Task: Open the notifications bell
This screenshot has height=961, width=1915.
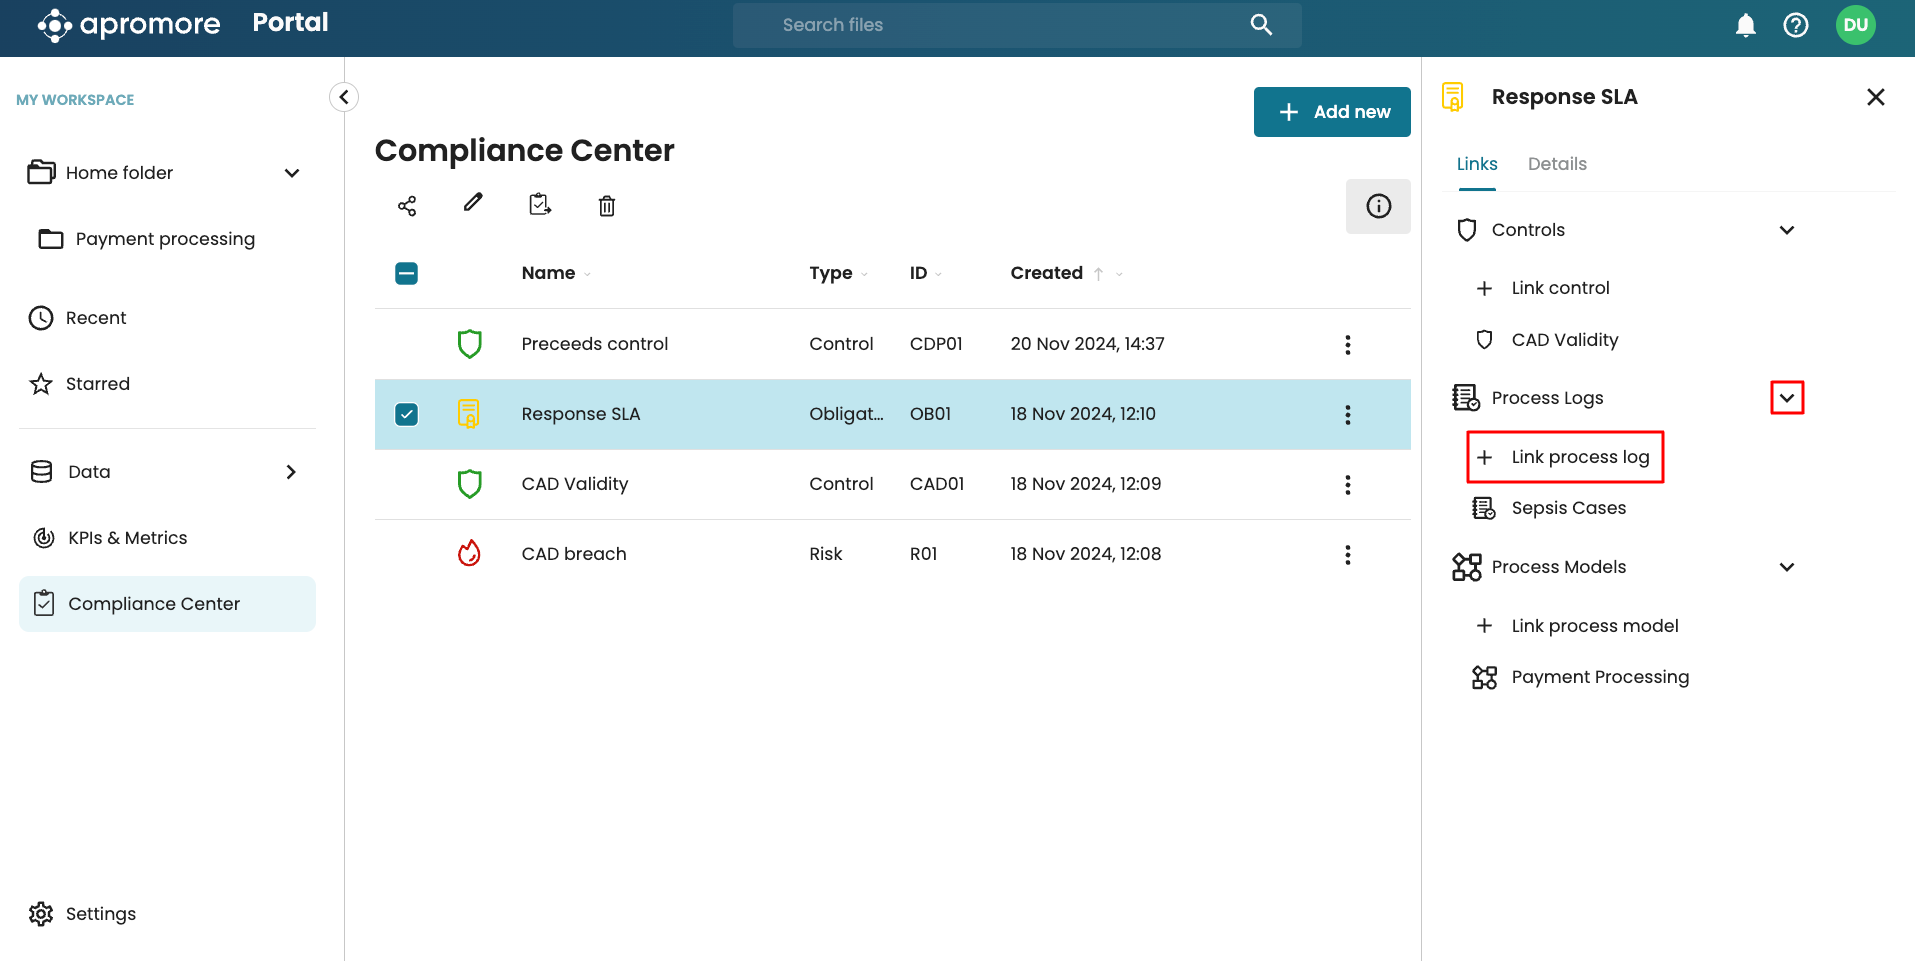Action: pos(1745,25)
